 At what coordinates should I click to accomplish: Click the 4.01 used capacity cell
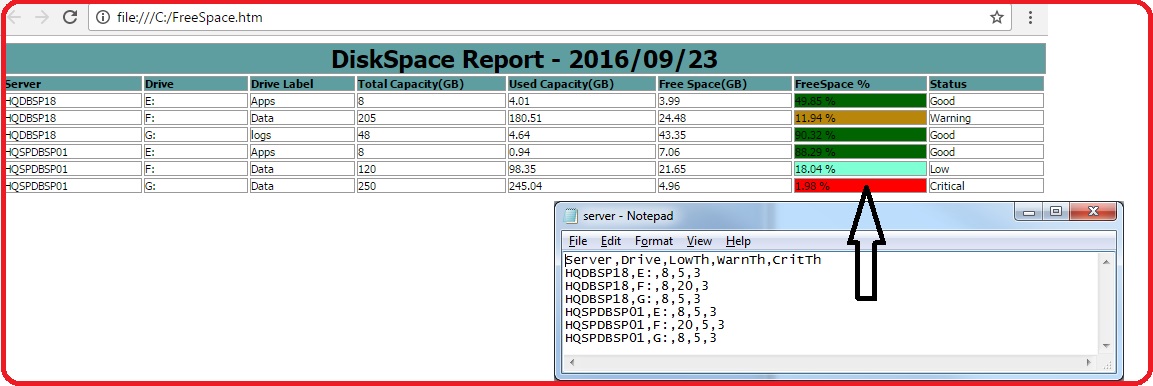(582, 101)
